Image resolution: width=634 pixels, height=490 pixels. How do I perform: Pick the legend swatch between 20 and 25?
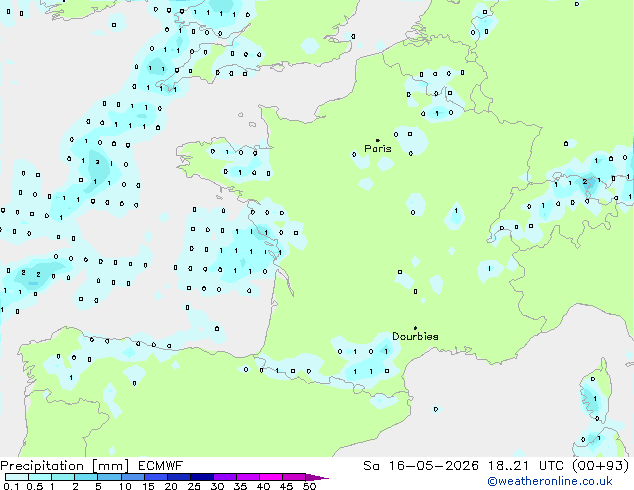coord(178,477)
